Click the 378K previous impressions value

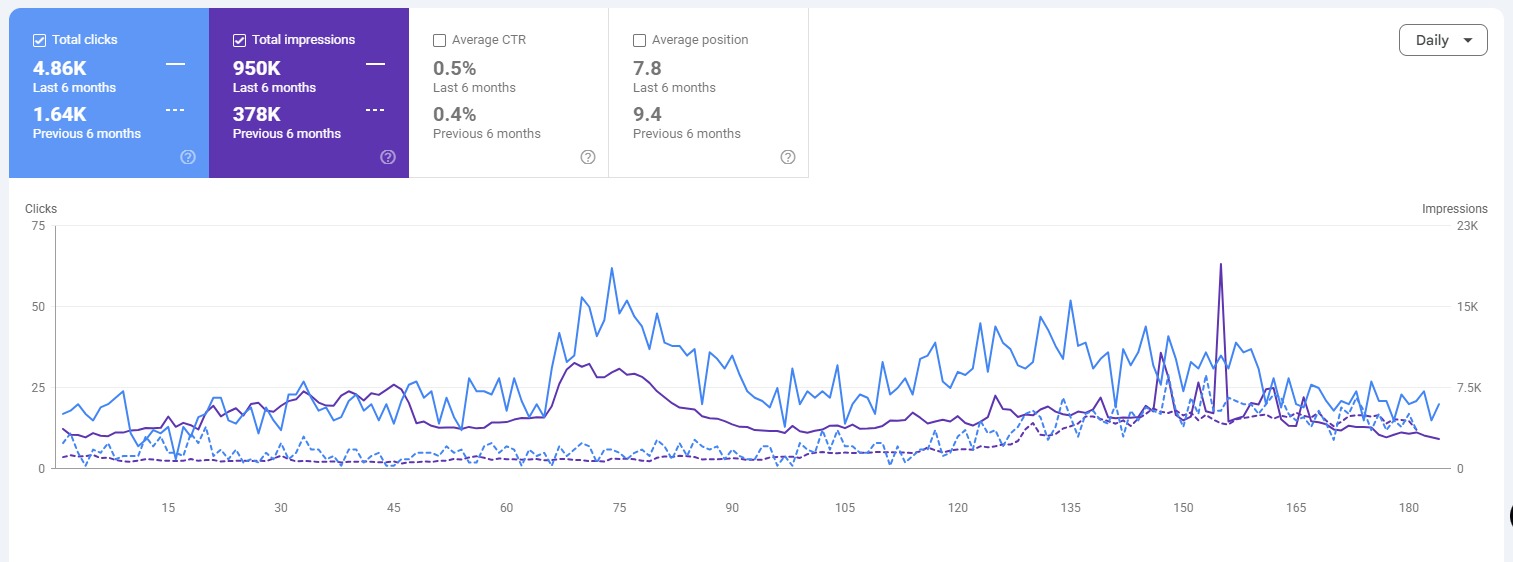pos(257,115)
